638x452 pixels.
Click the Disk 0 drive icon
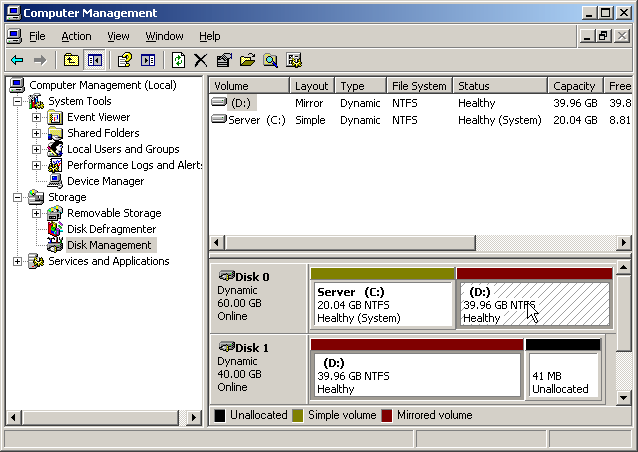coord(227,276)
